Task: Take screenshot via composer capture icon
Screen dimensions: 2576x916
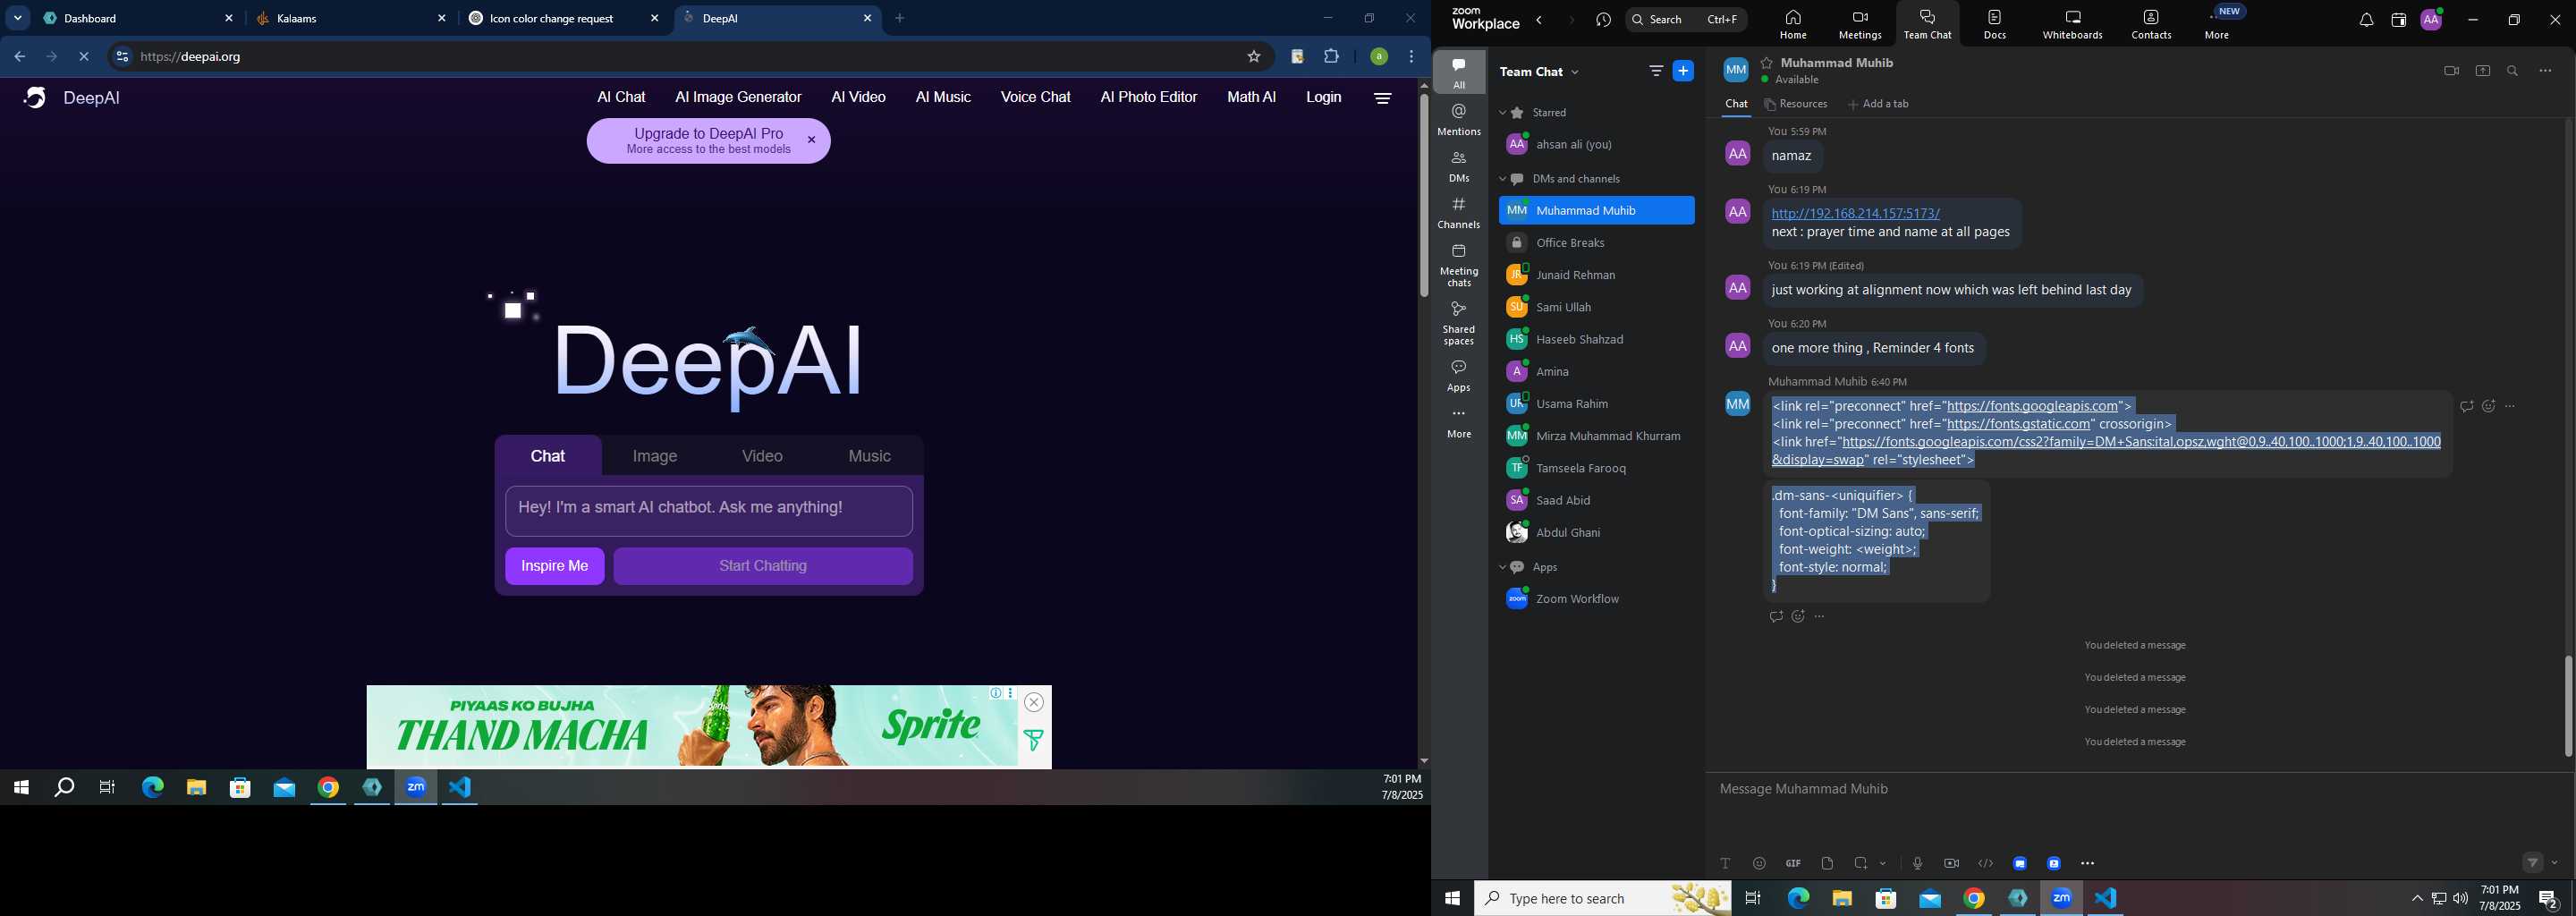Action: (1861, 863)
